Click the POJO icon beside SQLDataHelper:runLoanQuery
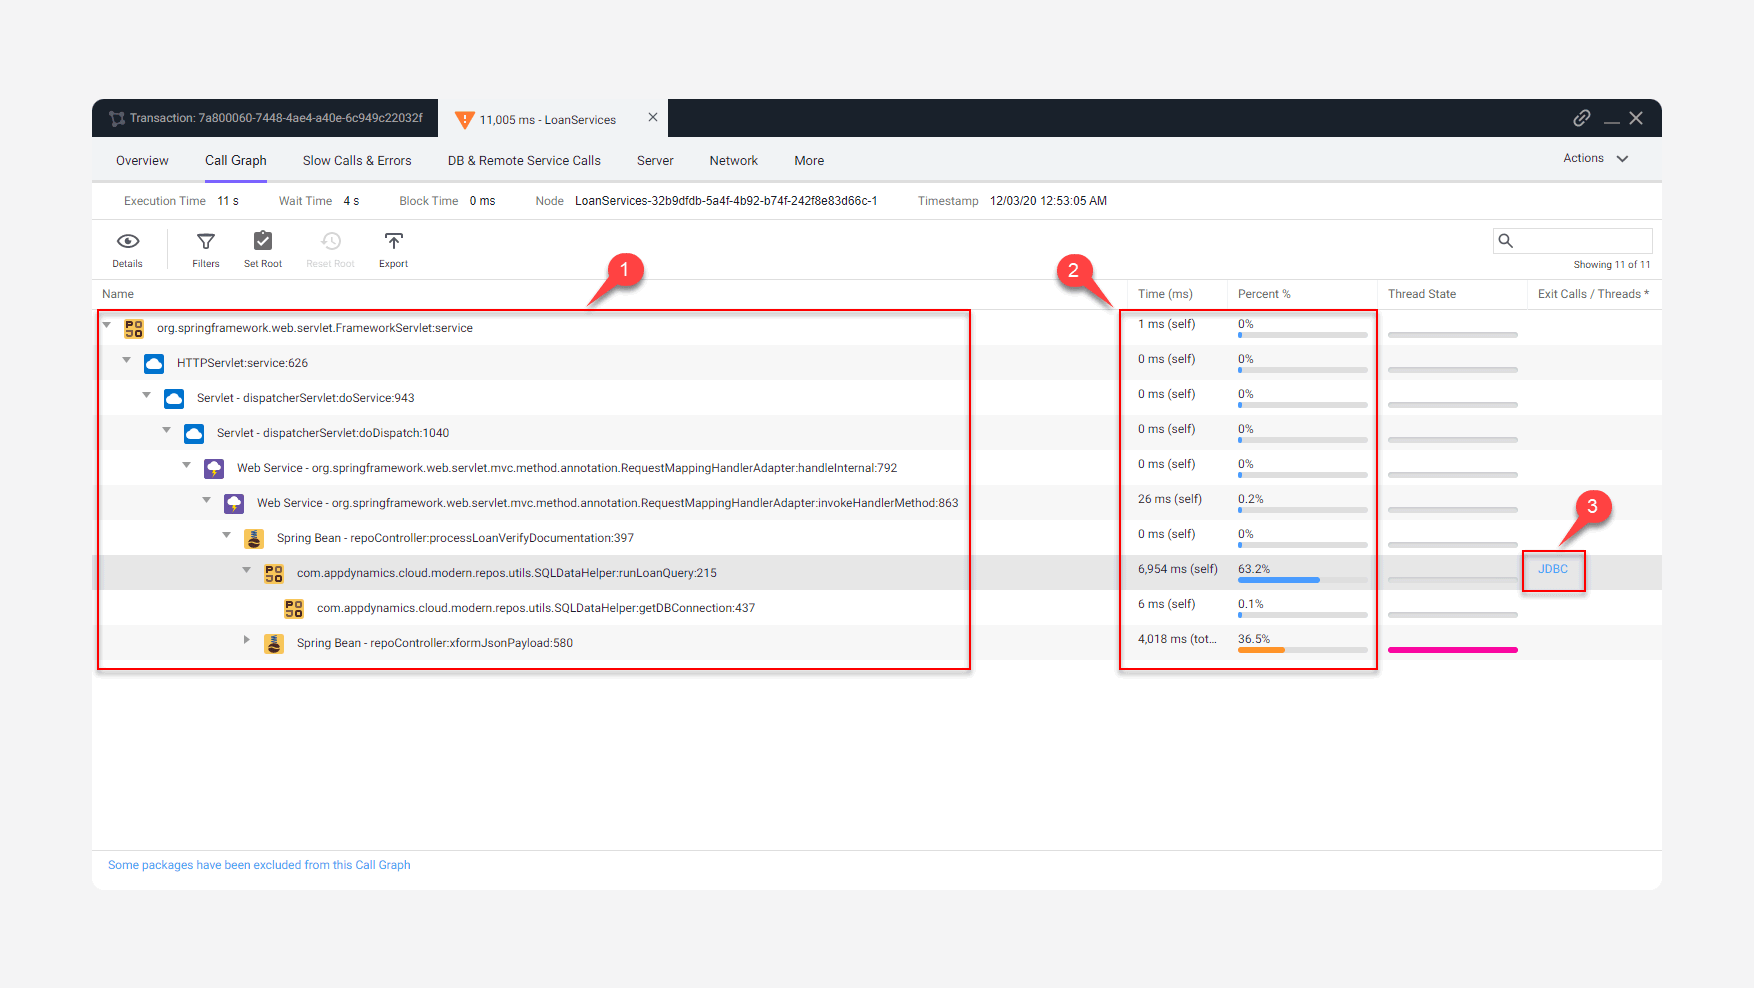1754x988 pixels. [272, 572]
